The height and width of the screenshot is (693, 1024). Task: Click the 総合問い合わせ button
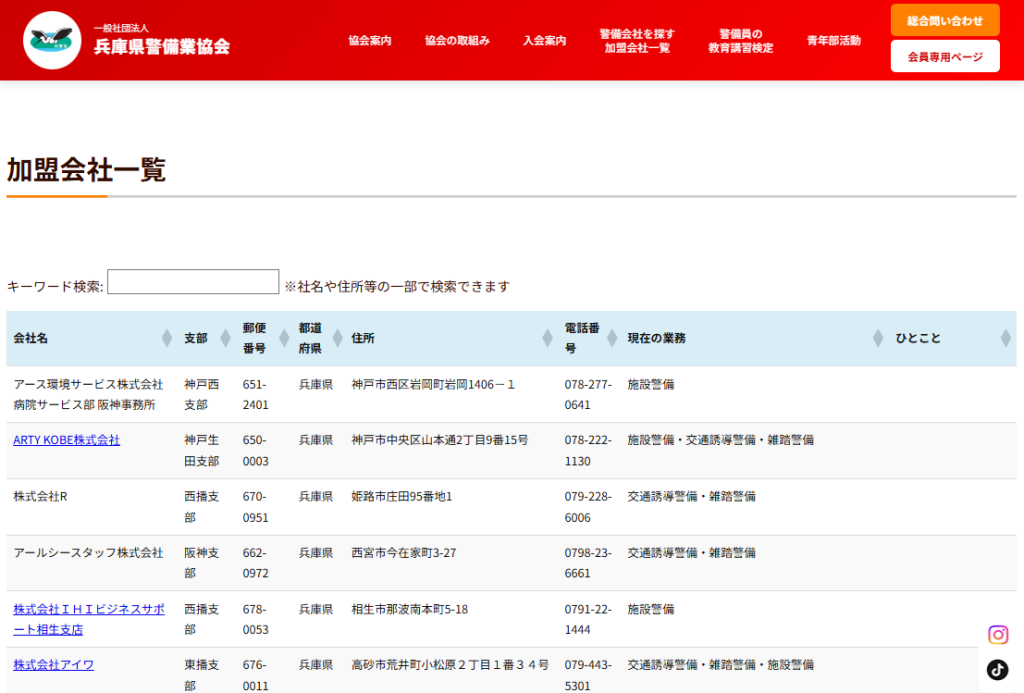click(x=944, y=21)
